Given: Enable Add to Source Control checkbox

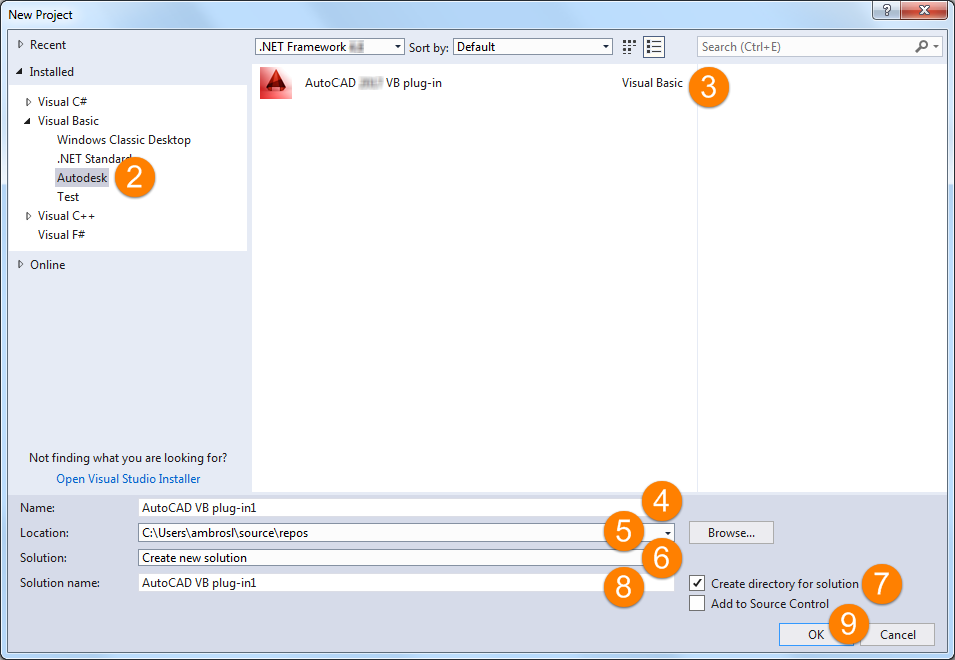Looking at the screenshot, I should pos(697,603).
